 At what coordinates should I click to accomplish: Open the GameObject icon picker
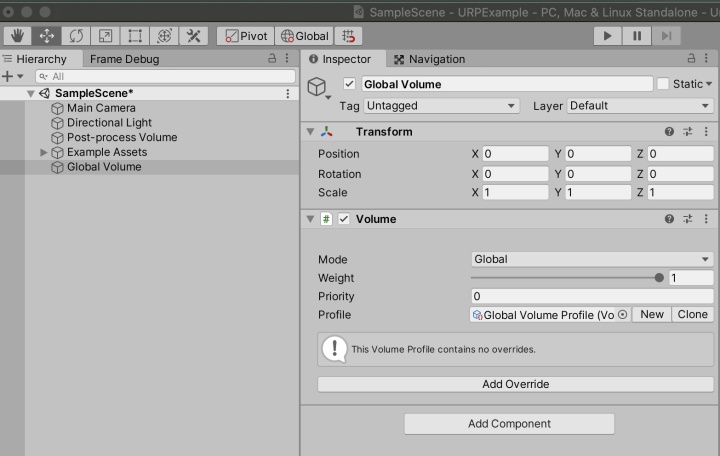318,87
